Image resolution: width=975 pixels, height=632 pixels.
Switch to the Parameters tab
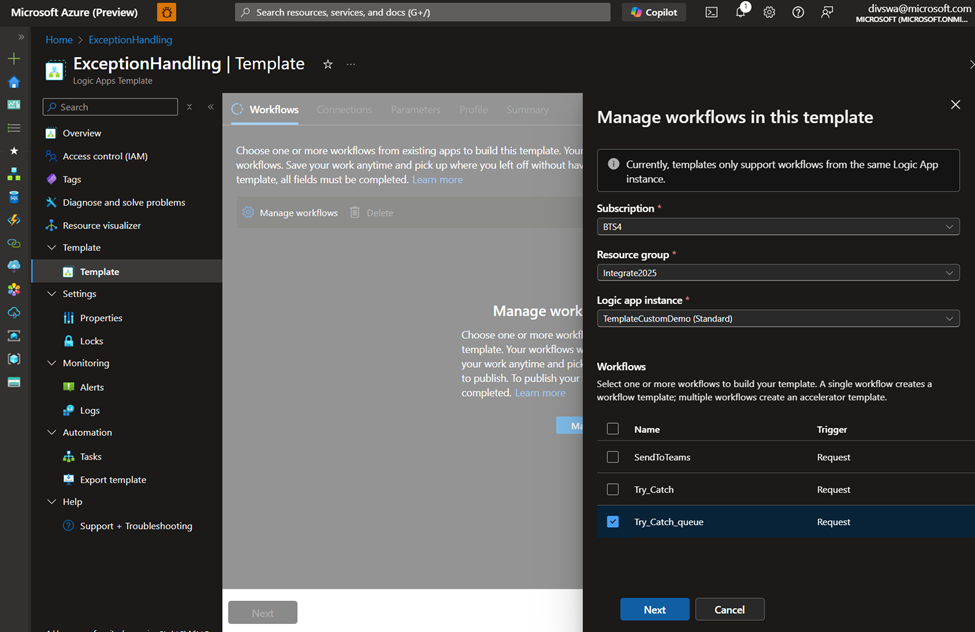[415, 109]
